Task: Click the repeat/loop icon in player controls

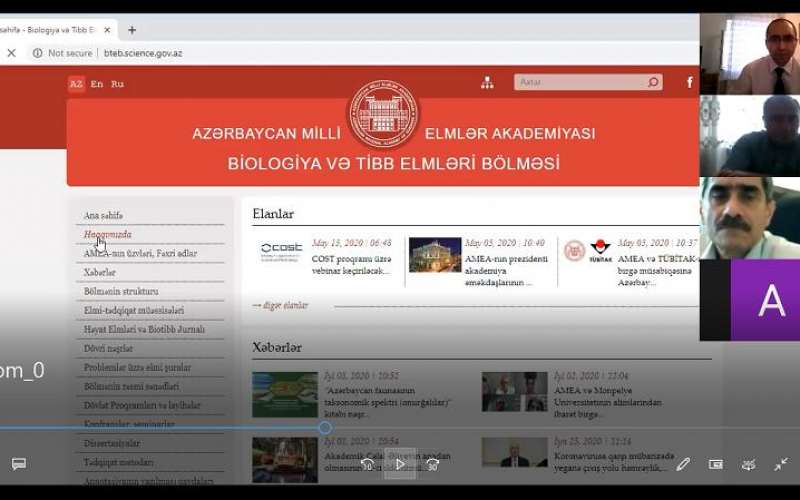Action: (x=748, y=464)
